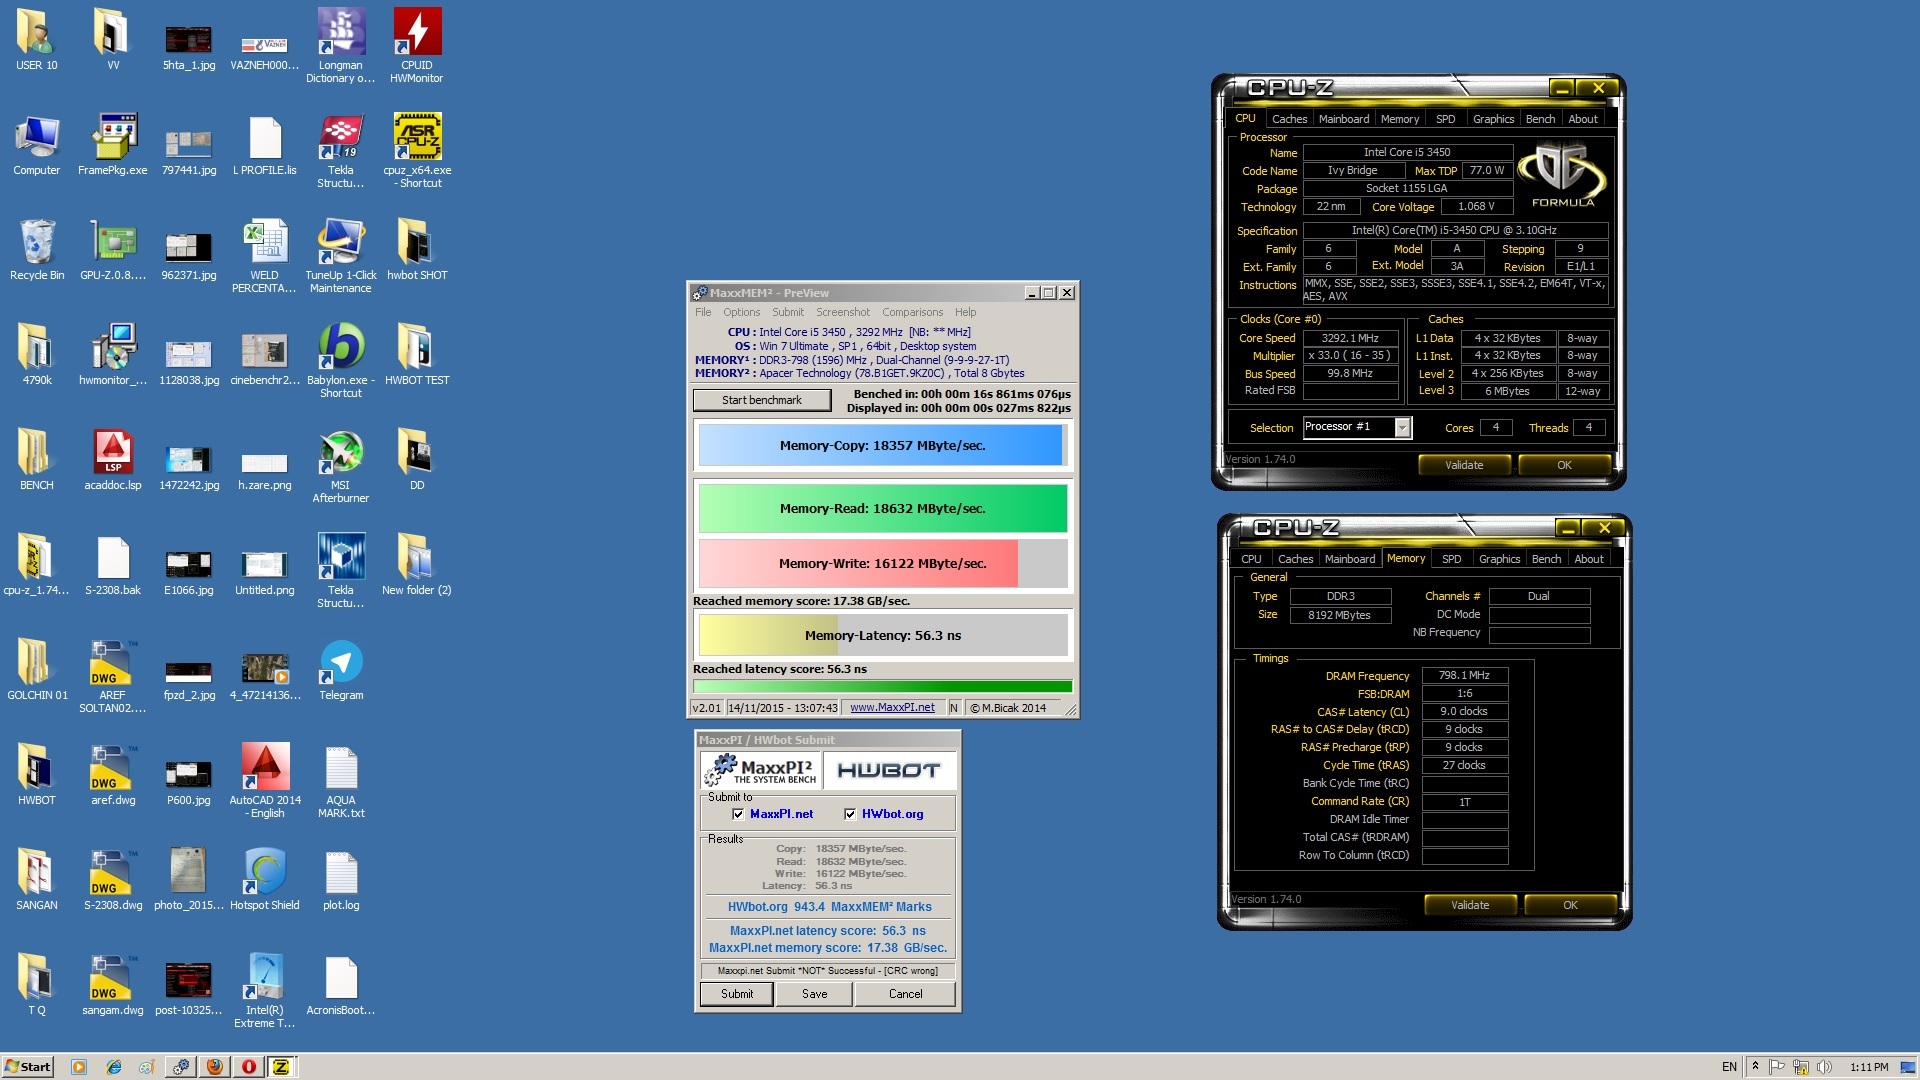Open About tab in lower CPU-Z window
The width and height of the screenshot is (1920, 1080).
(1589, 559)
